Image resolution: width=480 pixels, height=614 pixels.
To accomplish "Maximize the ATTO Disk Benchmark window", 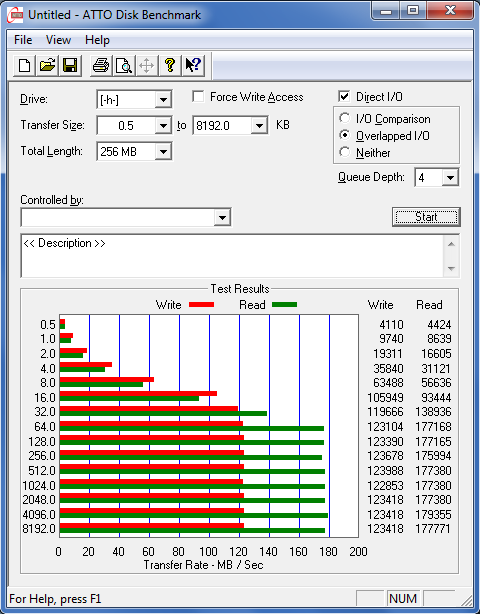I will 413,11.
